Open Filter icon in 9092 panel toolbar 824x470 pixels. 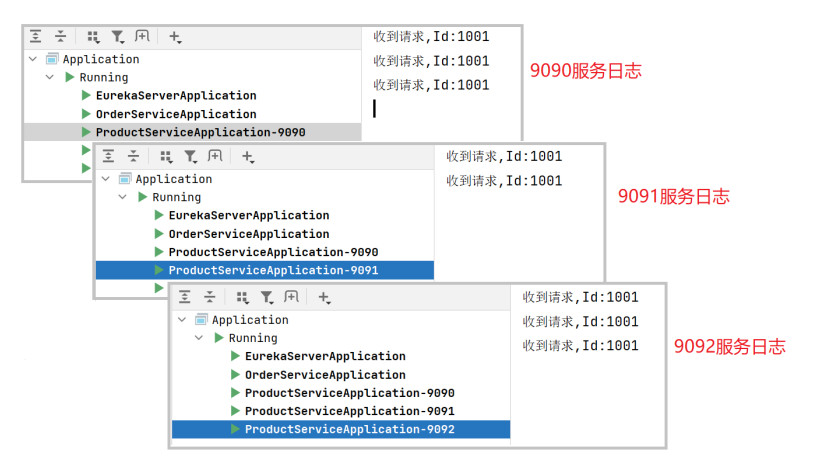[267, 297]
